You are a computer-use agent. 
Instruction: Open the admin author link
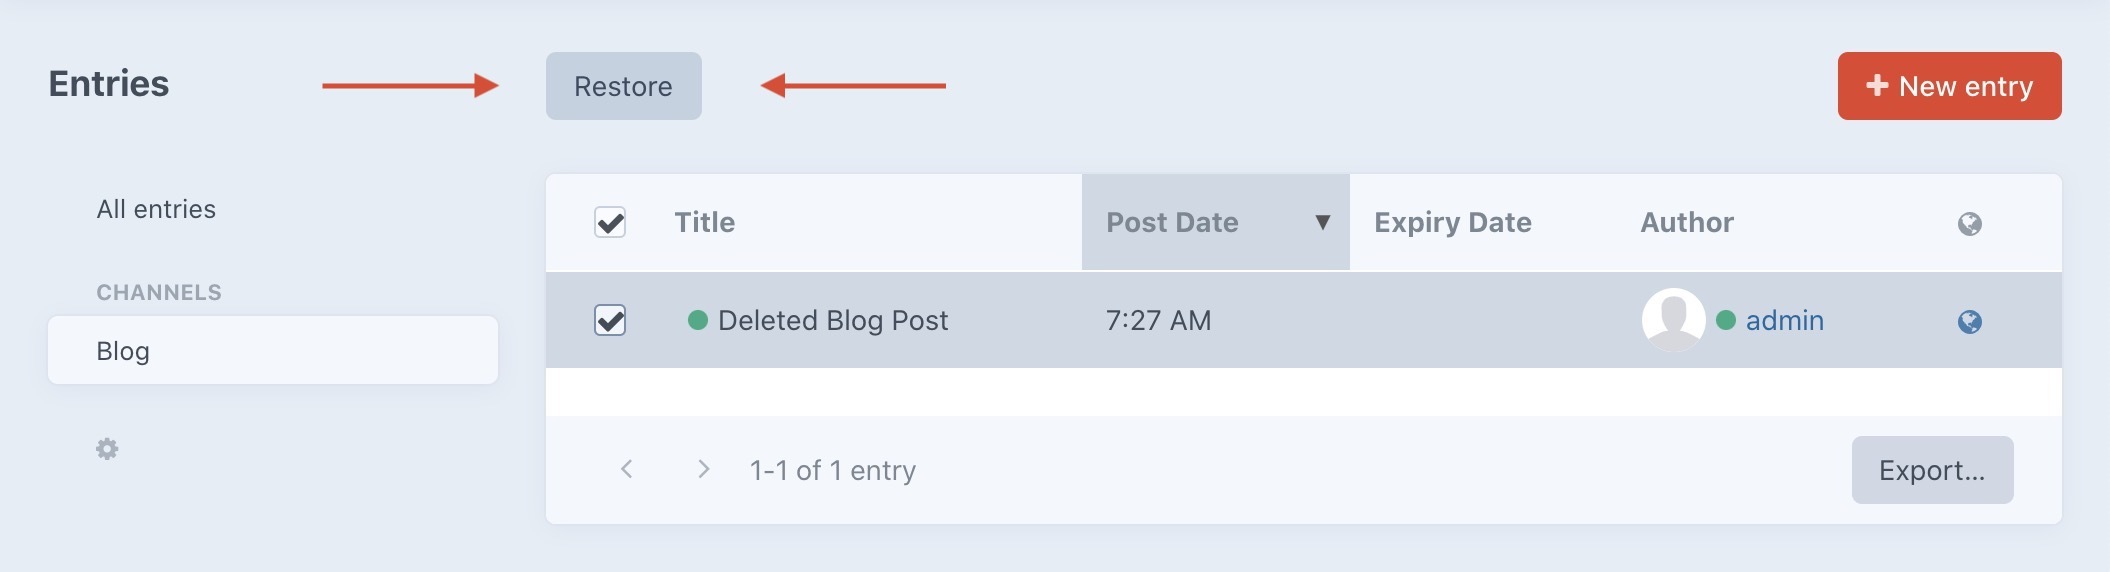click(x=1784, y=320)
